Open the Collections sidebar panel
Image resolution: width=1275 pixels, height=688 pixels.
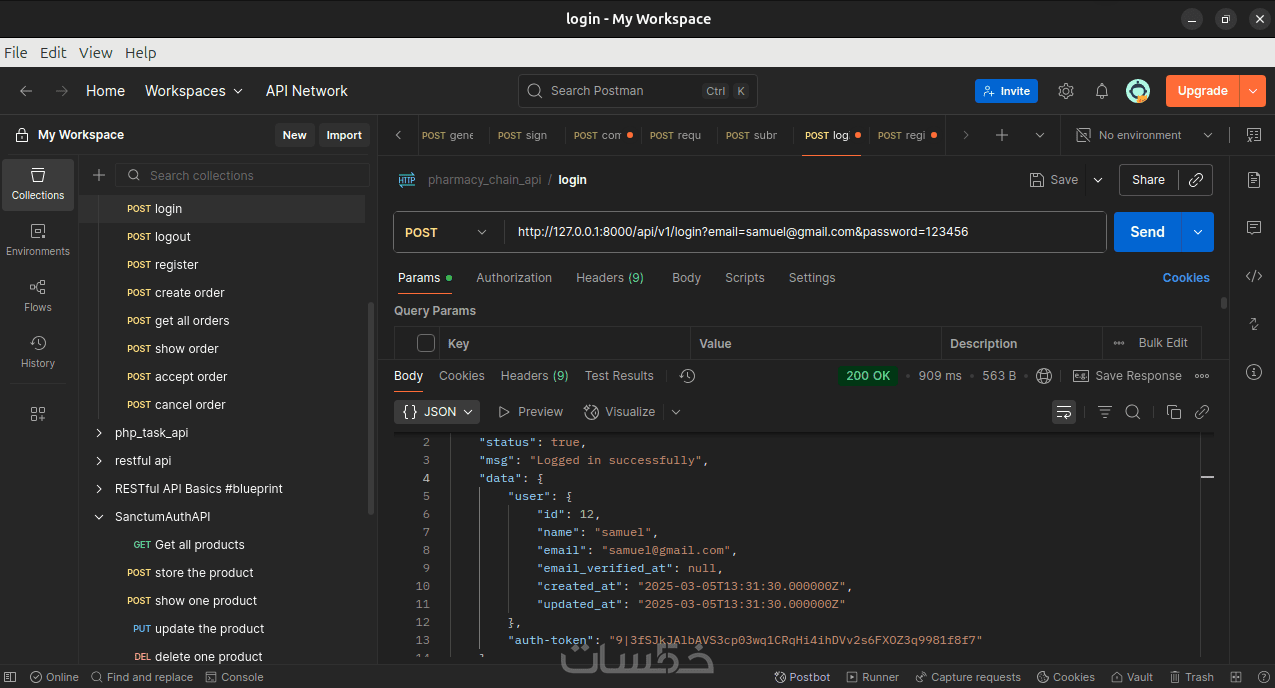pyautogui.click(x=38, y=184)
